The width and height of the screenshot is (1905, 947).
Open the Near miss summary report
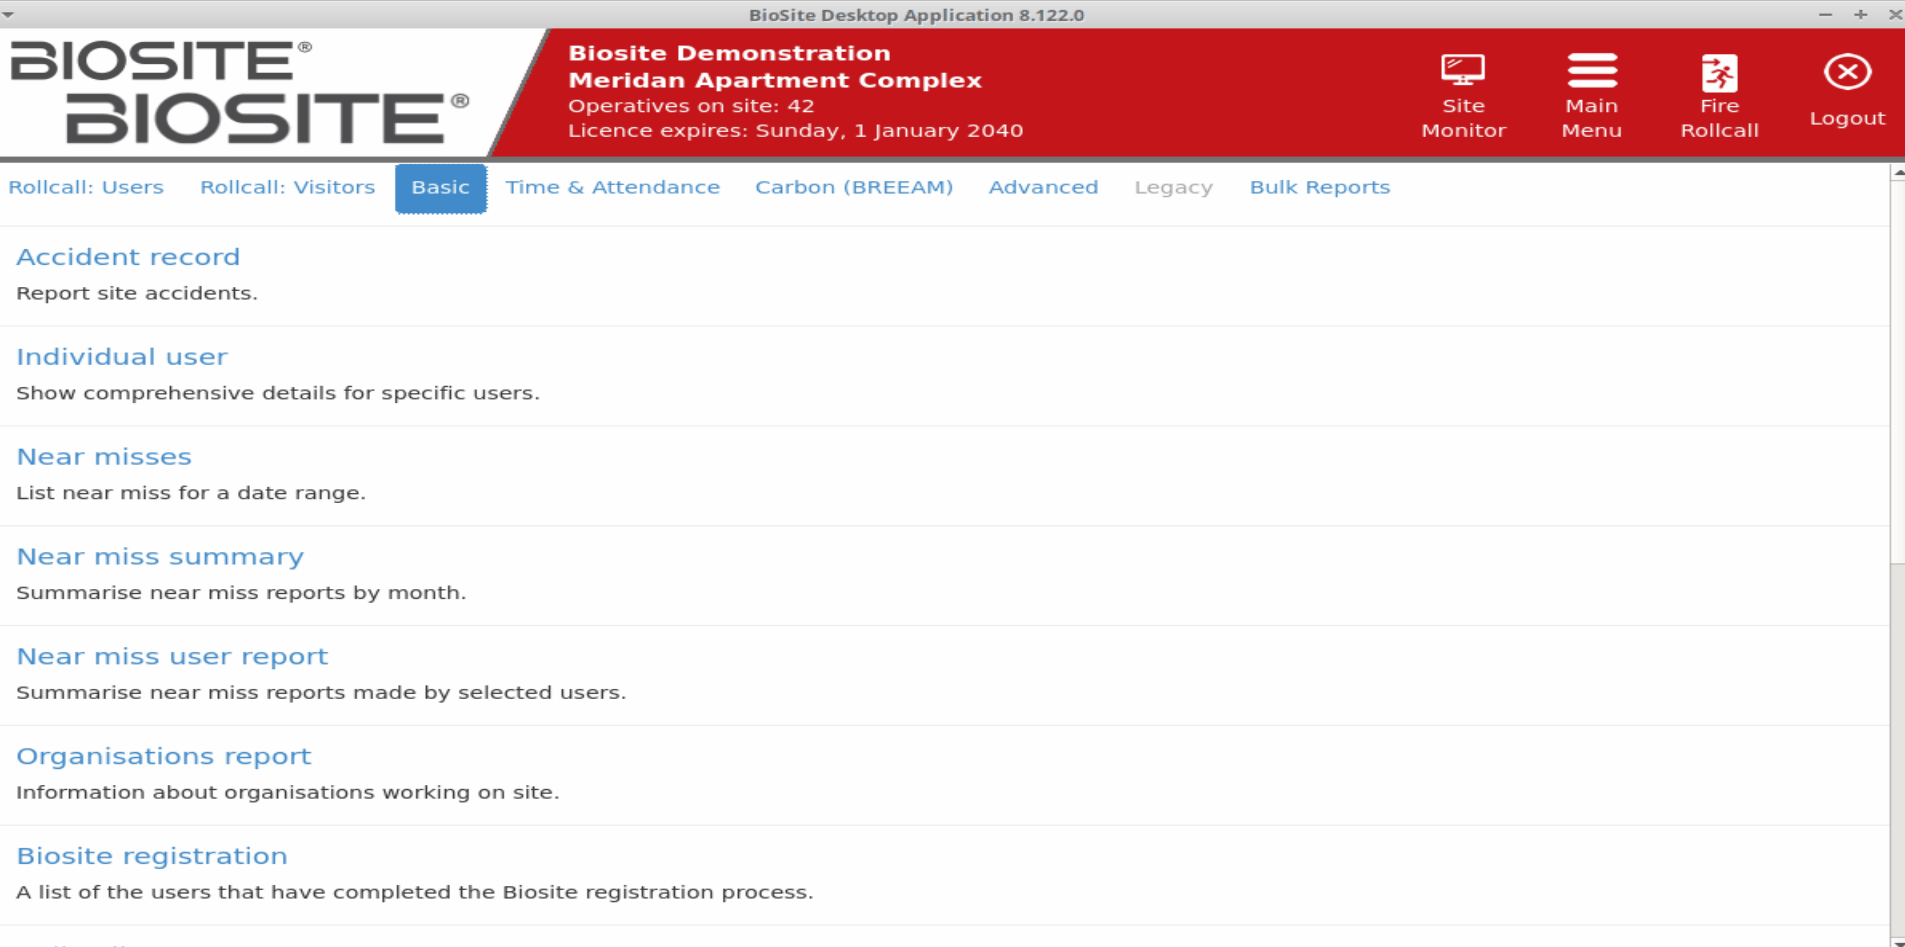click(160, 557)
